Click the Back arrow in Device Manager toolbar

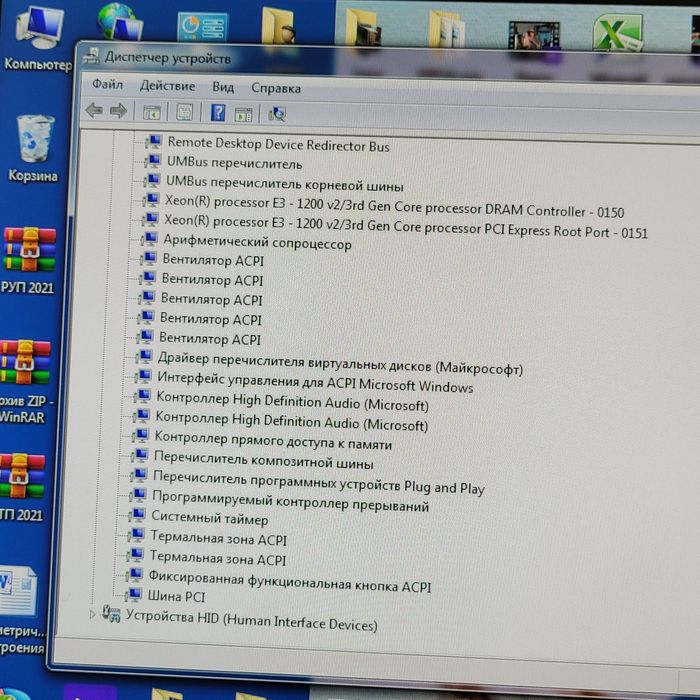point(94,110)
